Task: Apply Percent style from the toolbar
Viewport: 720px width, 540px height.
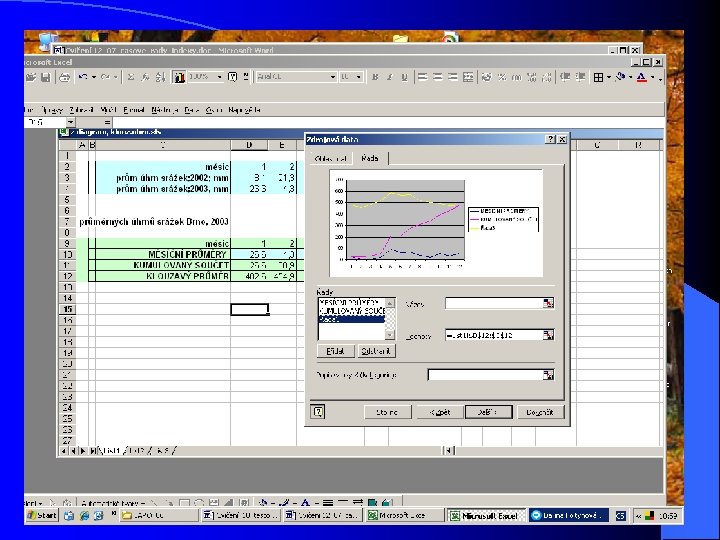Action: [502, 77]
